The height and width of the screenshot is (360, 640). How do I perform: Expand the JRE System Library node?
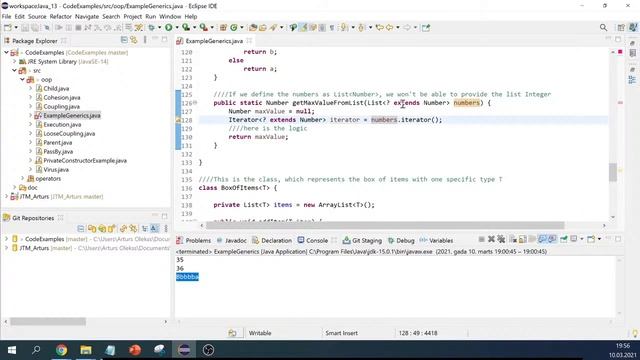coord(15,62)
